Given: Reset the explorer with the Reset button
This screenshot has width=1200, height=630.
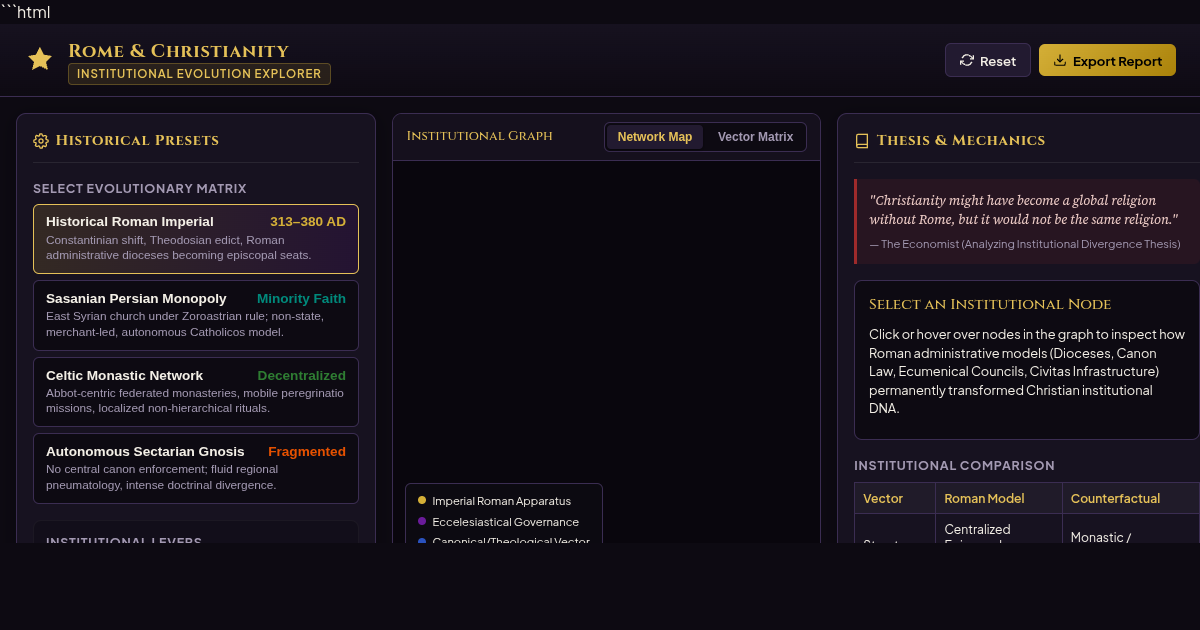Looking at the screenshot, I should (x=988, y=61).
